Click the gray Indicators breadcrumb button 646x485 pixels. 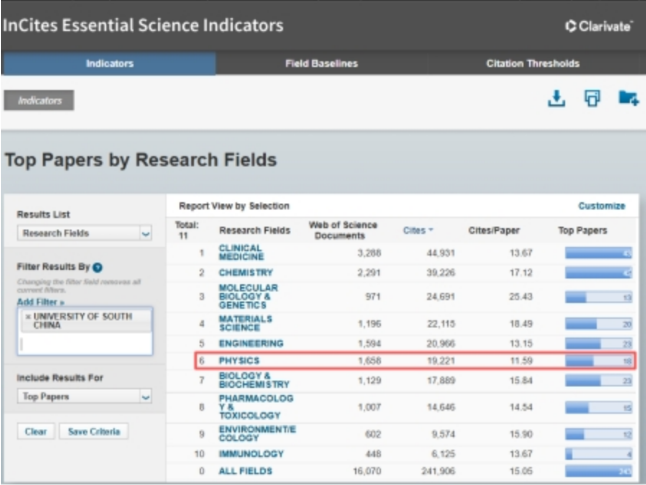click(39, 101)
